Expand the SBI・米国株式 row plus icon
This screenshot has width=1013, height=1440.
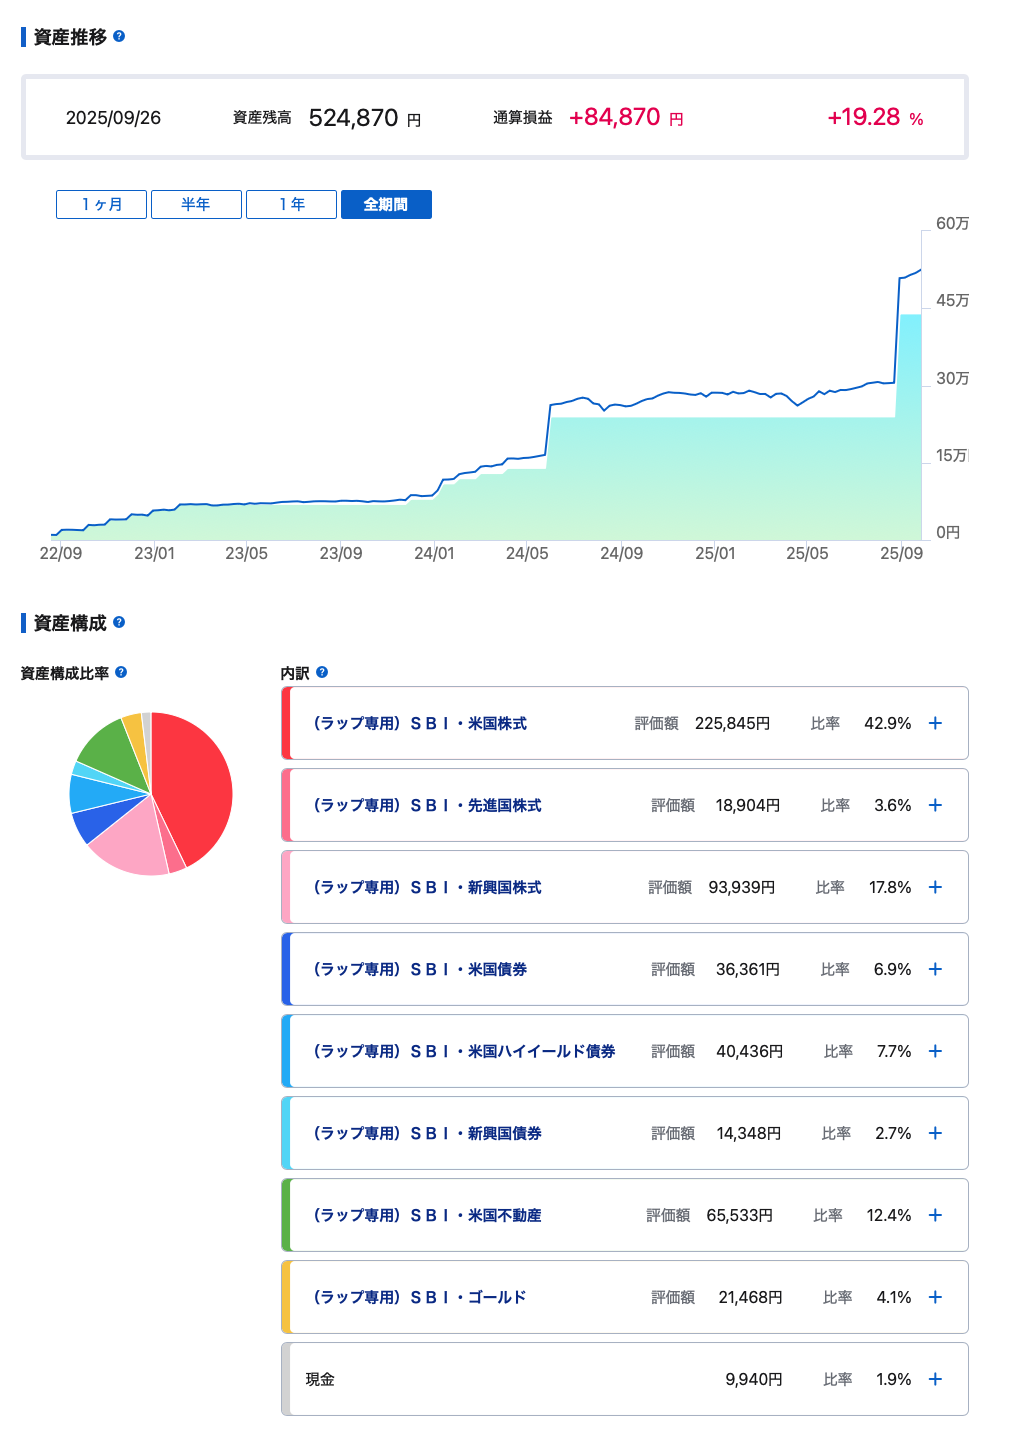tap(935, 723)
